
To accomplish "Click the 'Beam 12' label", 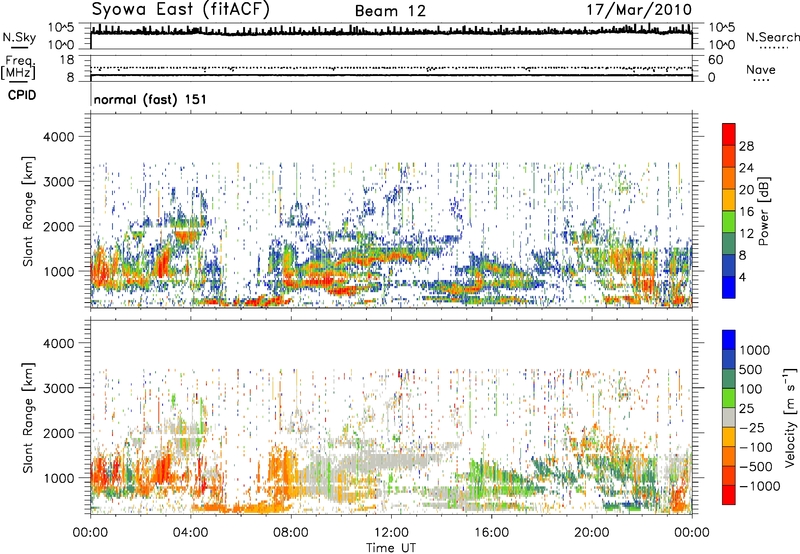I will tap(390, 11).
